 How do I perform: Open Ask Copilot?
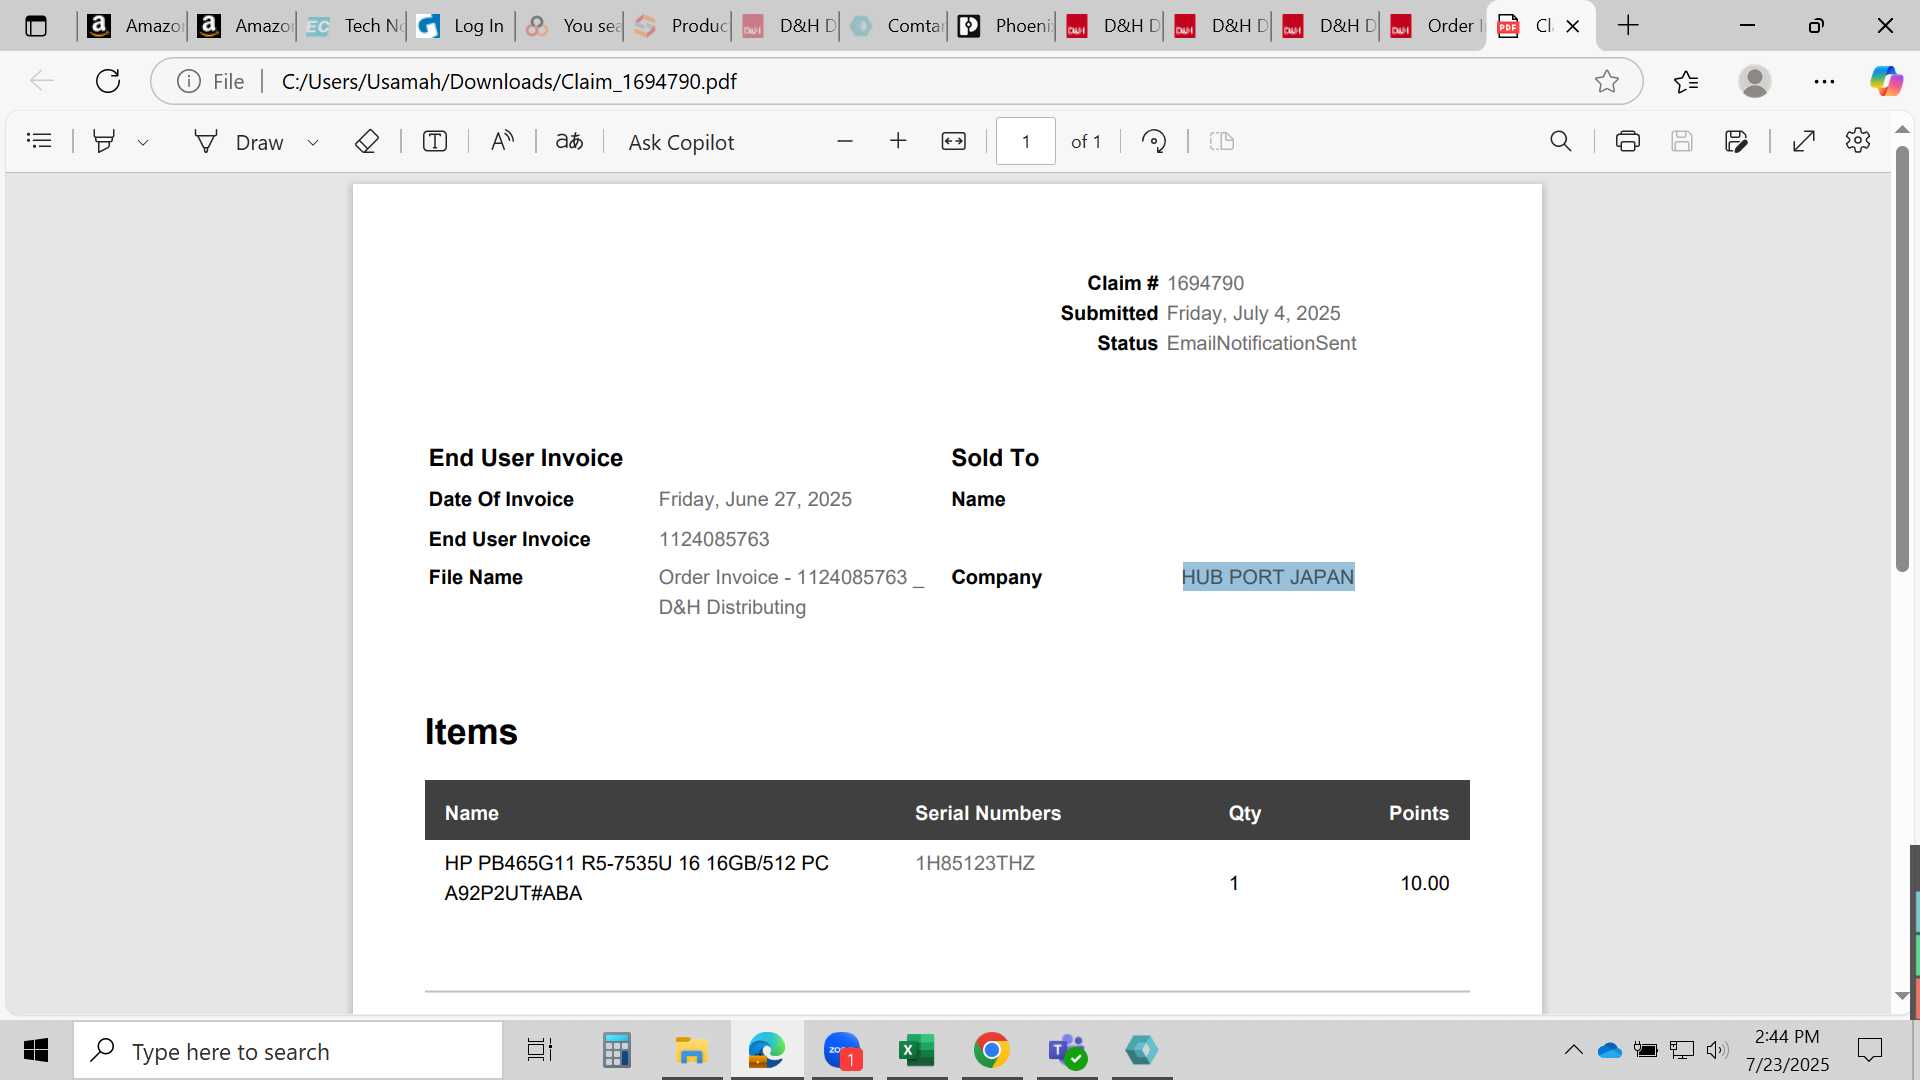(x=681, y=142)
